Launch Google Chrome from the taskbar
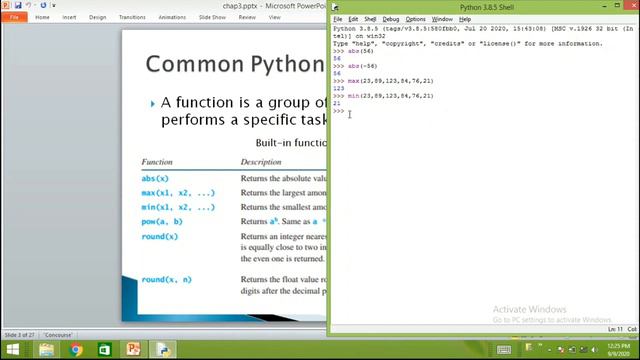This screenshot has width=640, height=360. pos(76,350)
